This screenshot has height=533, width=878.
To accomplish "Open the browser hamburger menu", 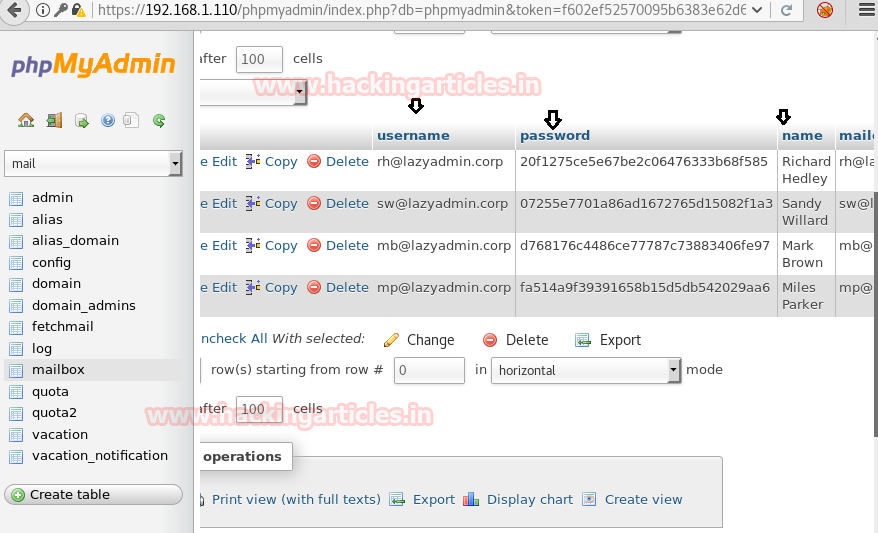I will 866,10.
